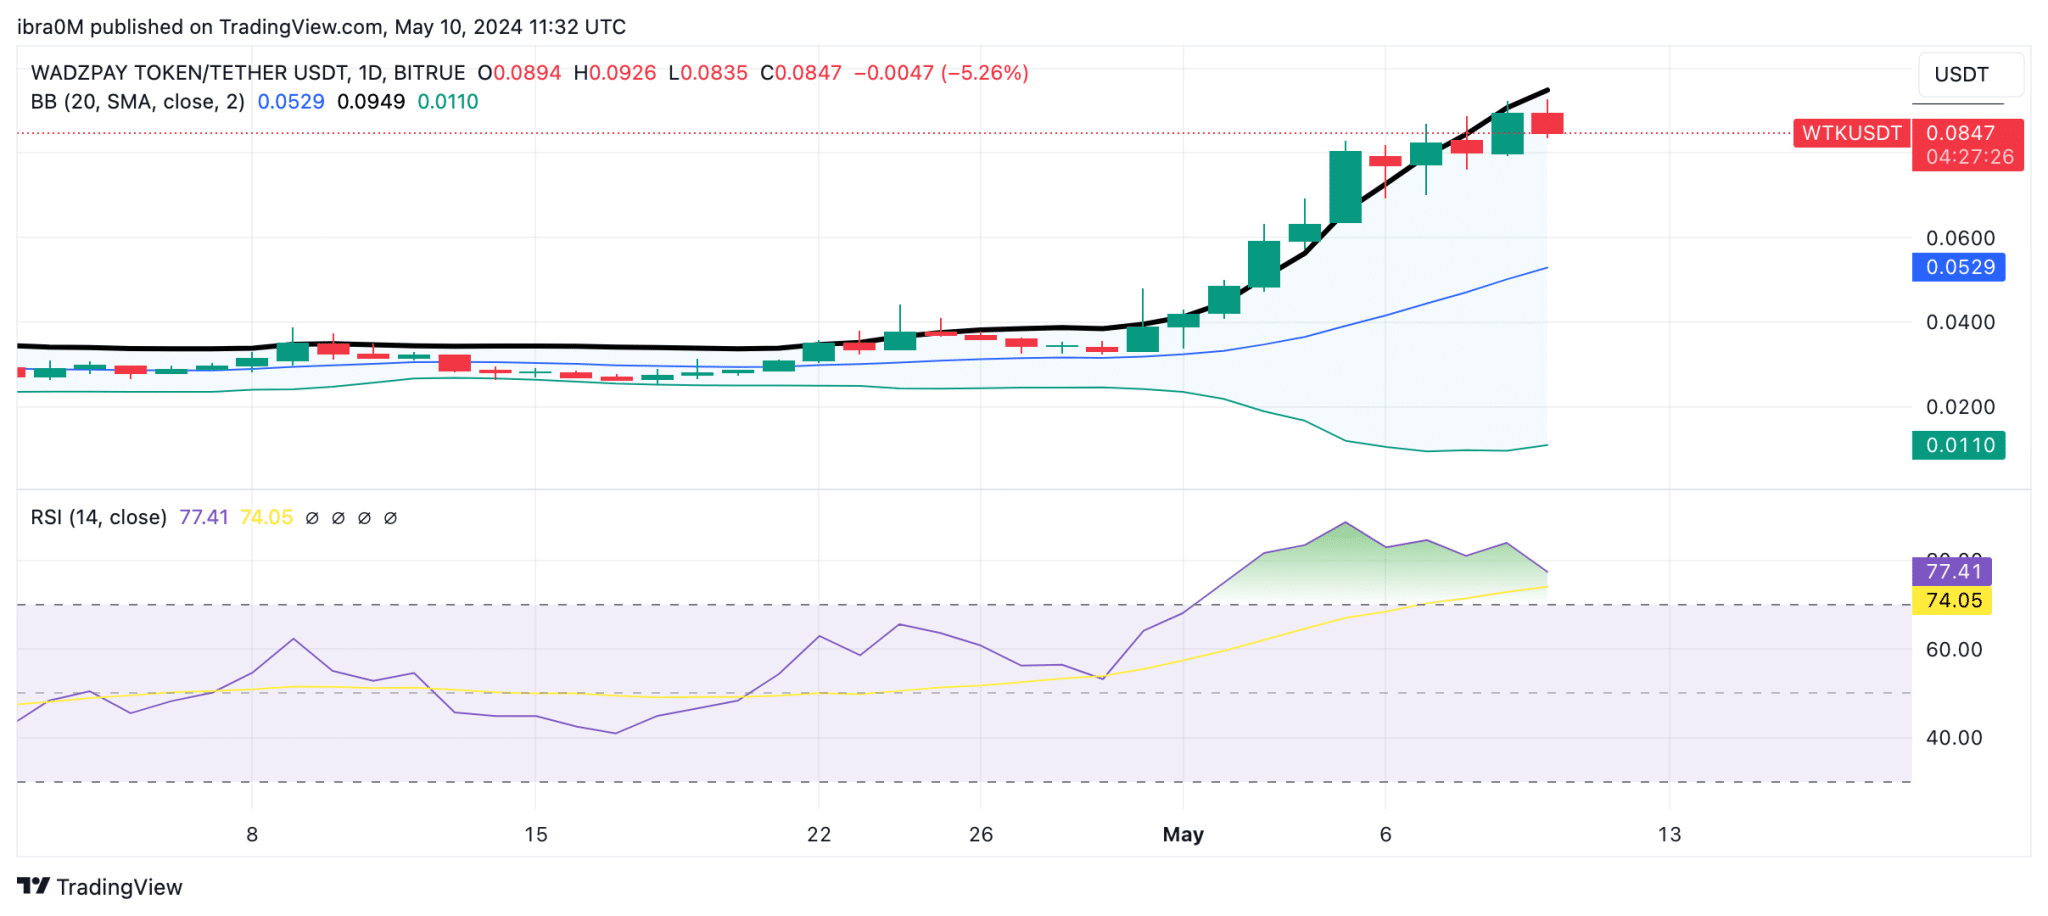Click the O0.0894 open value

519,73
